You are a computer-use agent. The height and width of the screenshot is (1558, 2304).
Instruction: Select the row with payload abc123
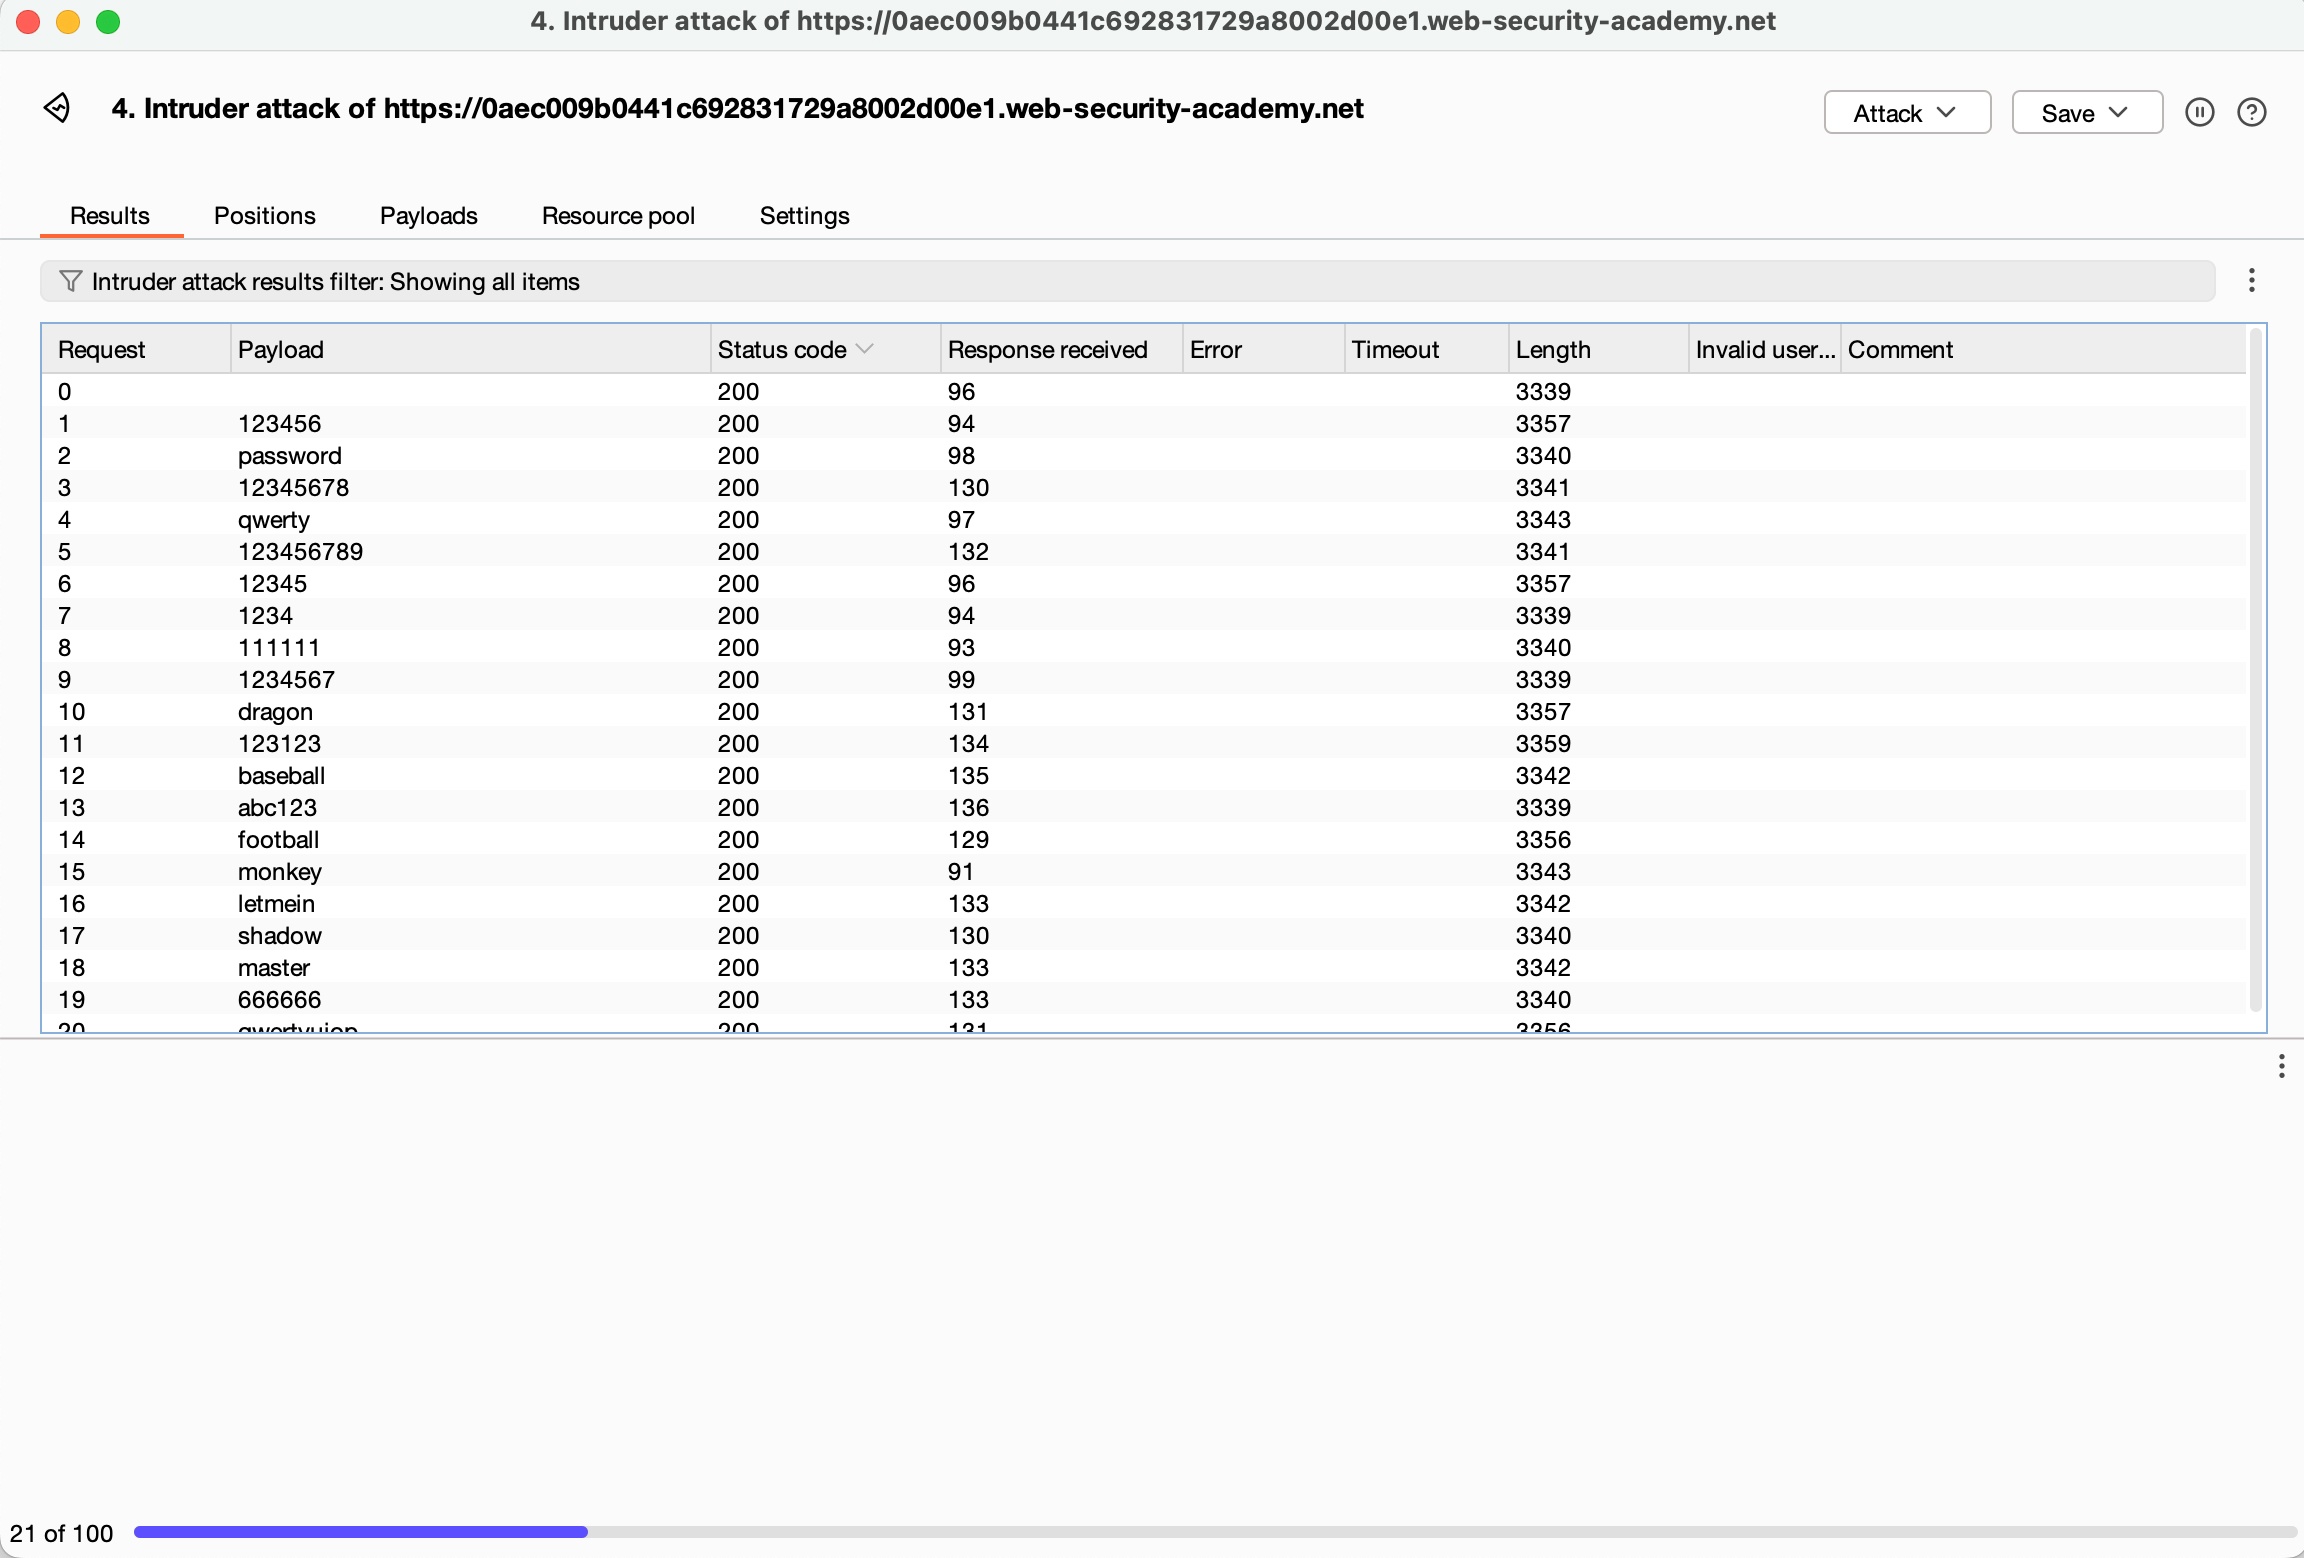pos(1144,808)
